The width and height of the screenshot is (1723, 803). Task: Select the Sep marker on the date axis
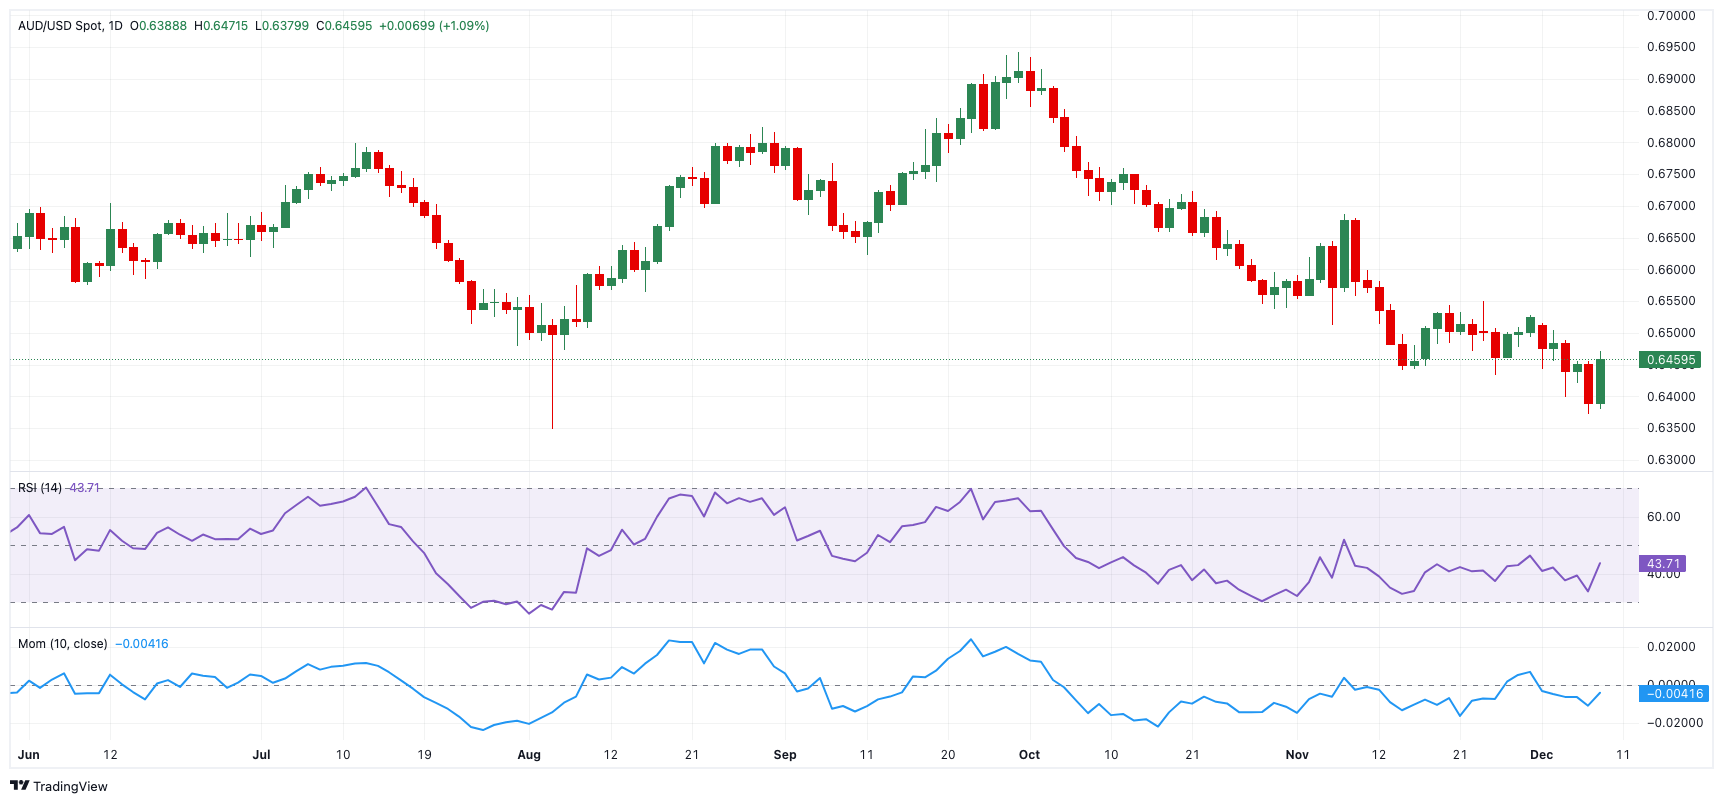(785, 755)
